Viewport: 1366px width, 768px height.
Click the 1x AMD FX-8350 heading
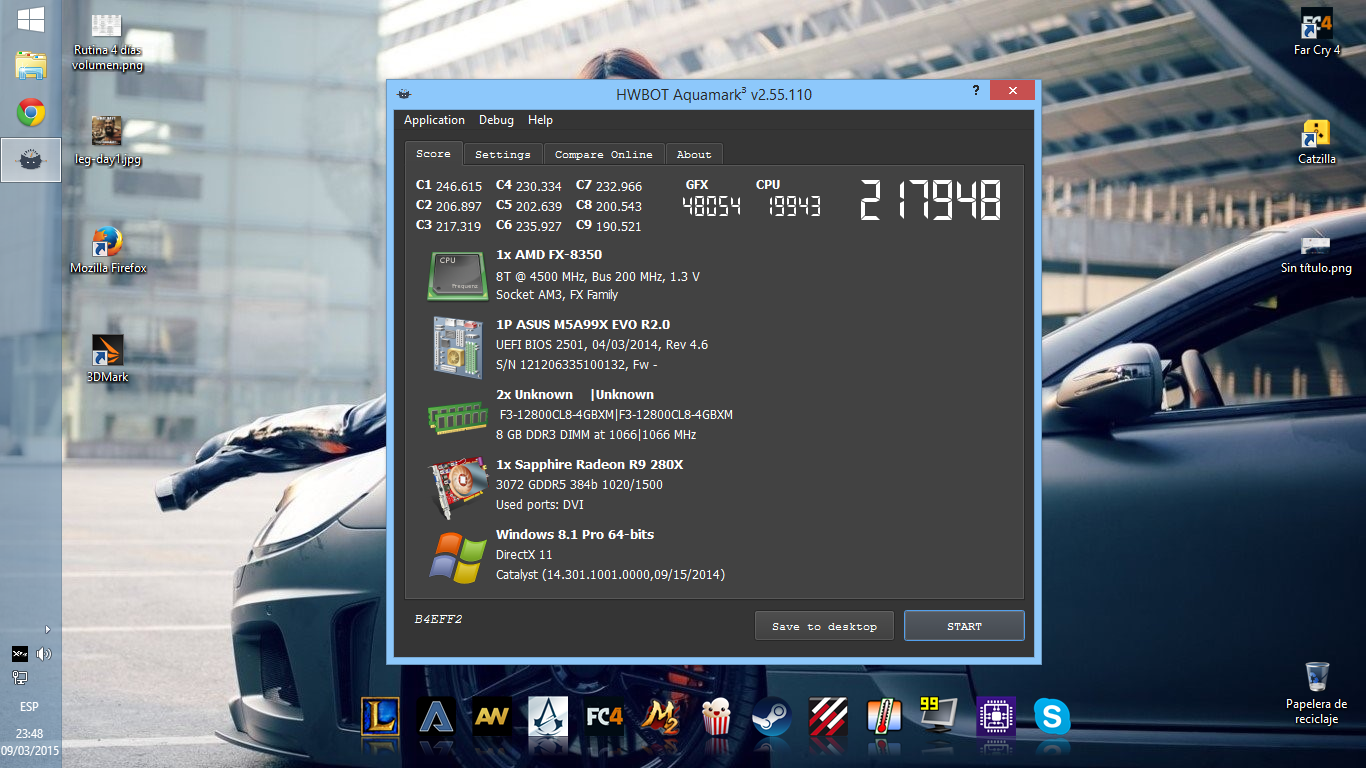[x=549, y=255]
